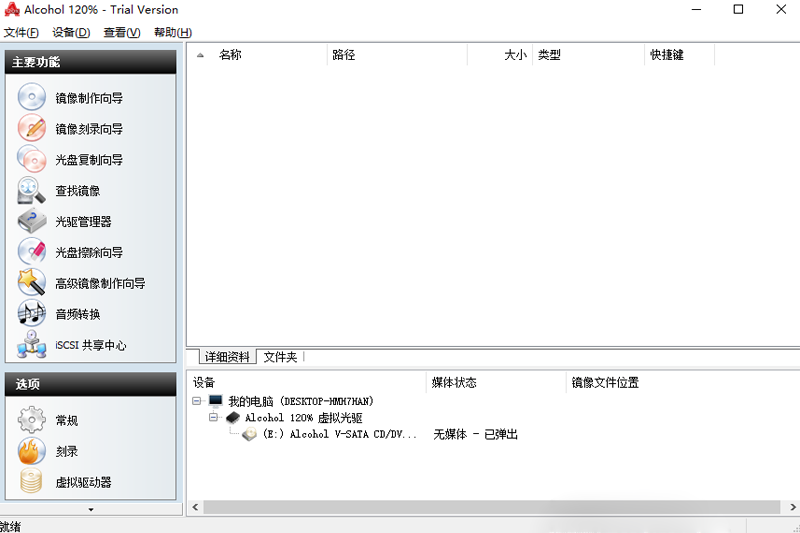Viewport: 800px width, 533px height.
Task: Click the 镜像刻录向导 icon
Action: (x=32, y=129)
